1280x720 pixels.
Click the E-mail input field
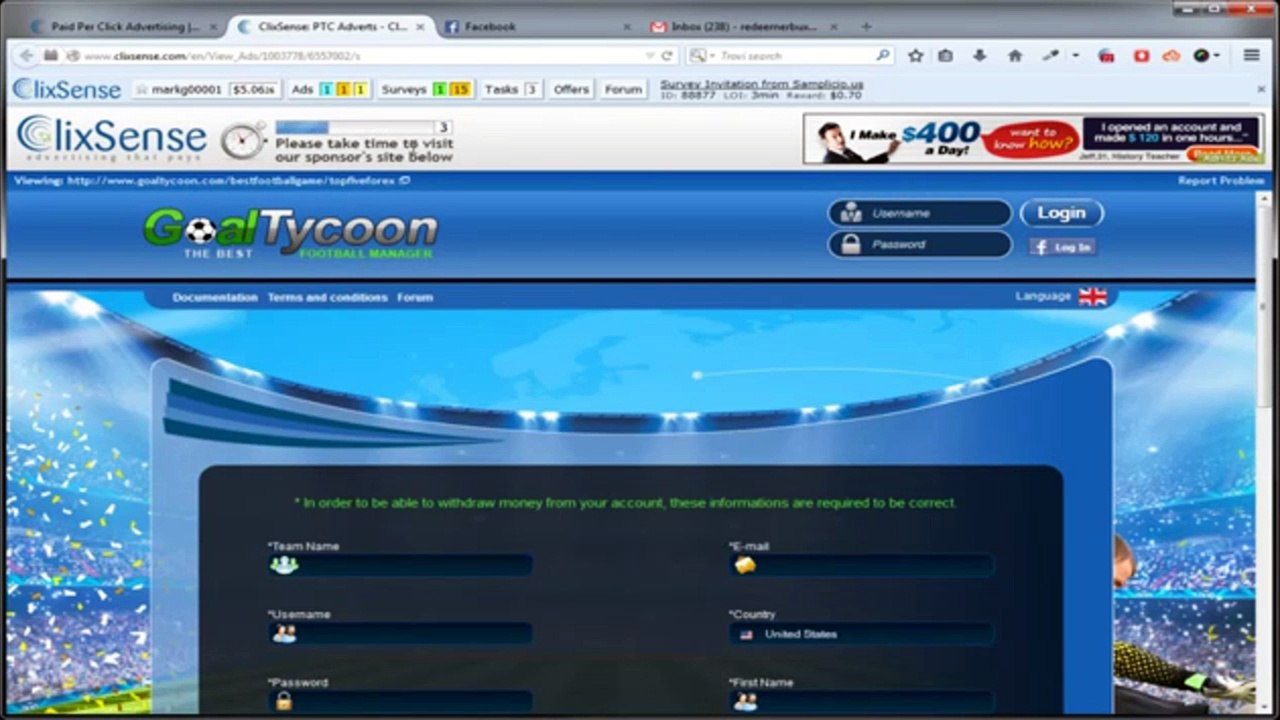[861, 566]
